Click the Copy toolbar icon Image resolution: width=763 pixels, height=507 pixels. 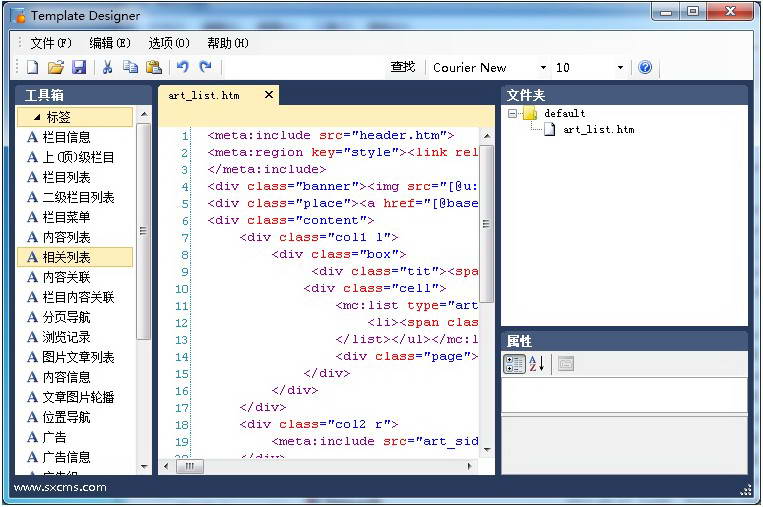(x=130, y=67)
